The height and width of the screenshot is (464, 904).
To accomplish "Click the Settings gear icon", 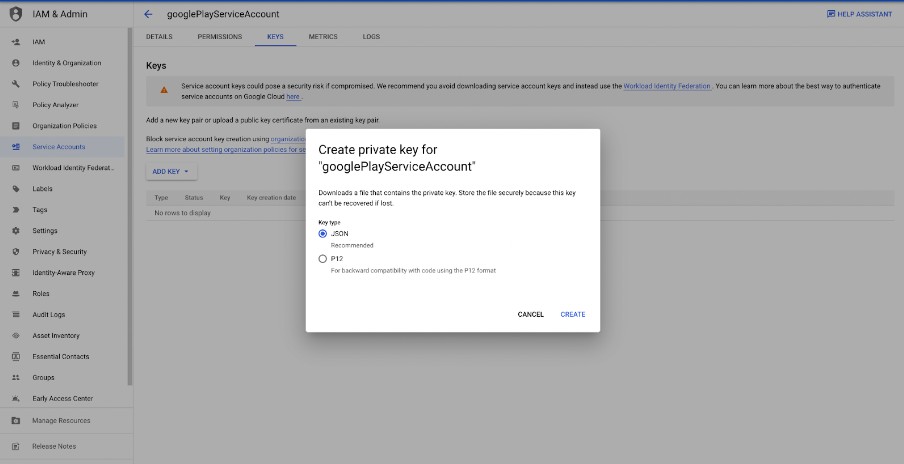I will pos(16,231).
